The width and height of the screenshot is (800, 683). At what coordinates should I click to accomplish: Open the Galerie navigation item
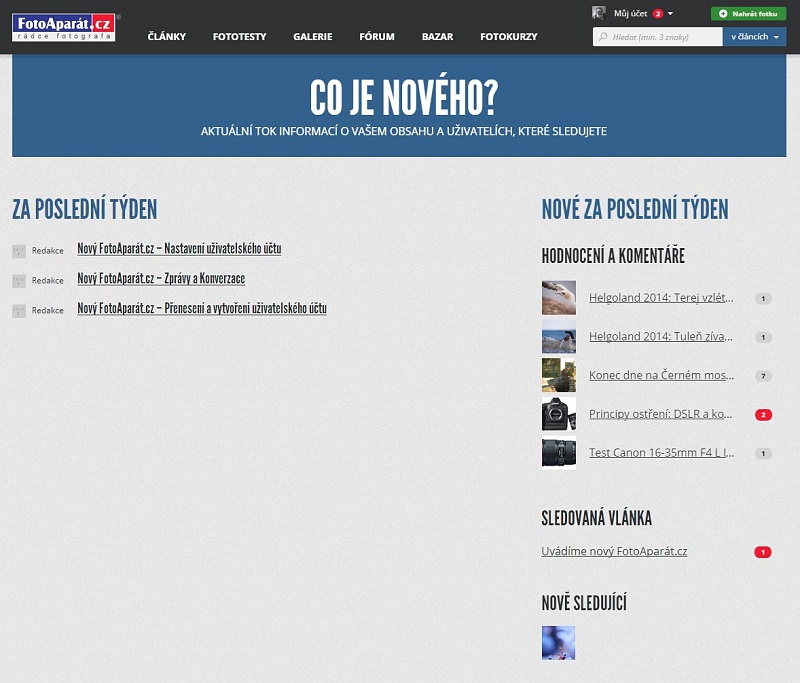[312, 37]
